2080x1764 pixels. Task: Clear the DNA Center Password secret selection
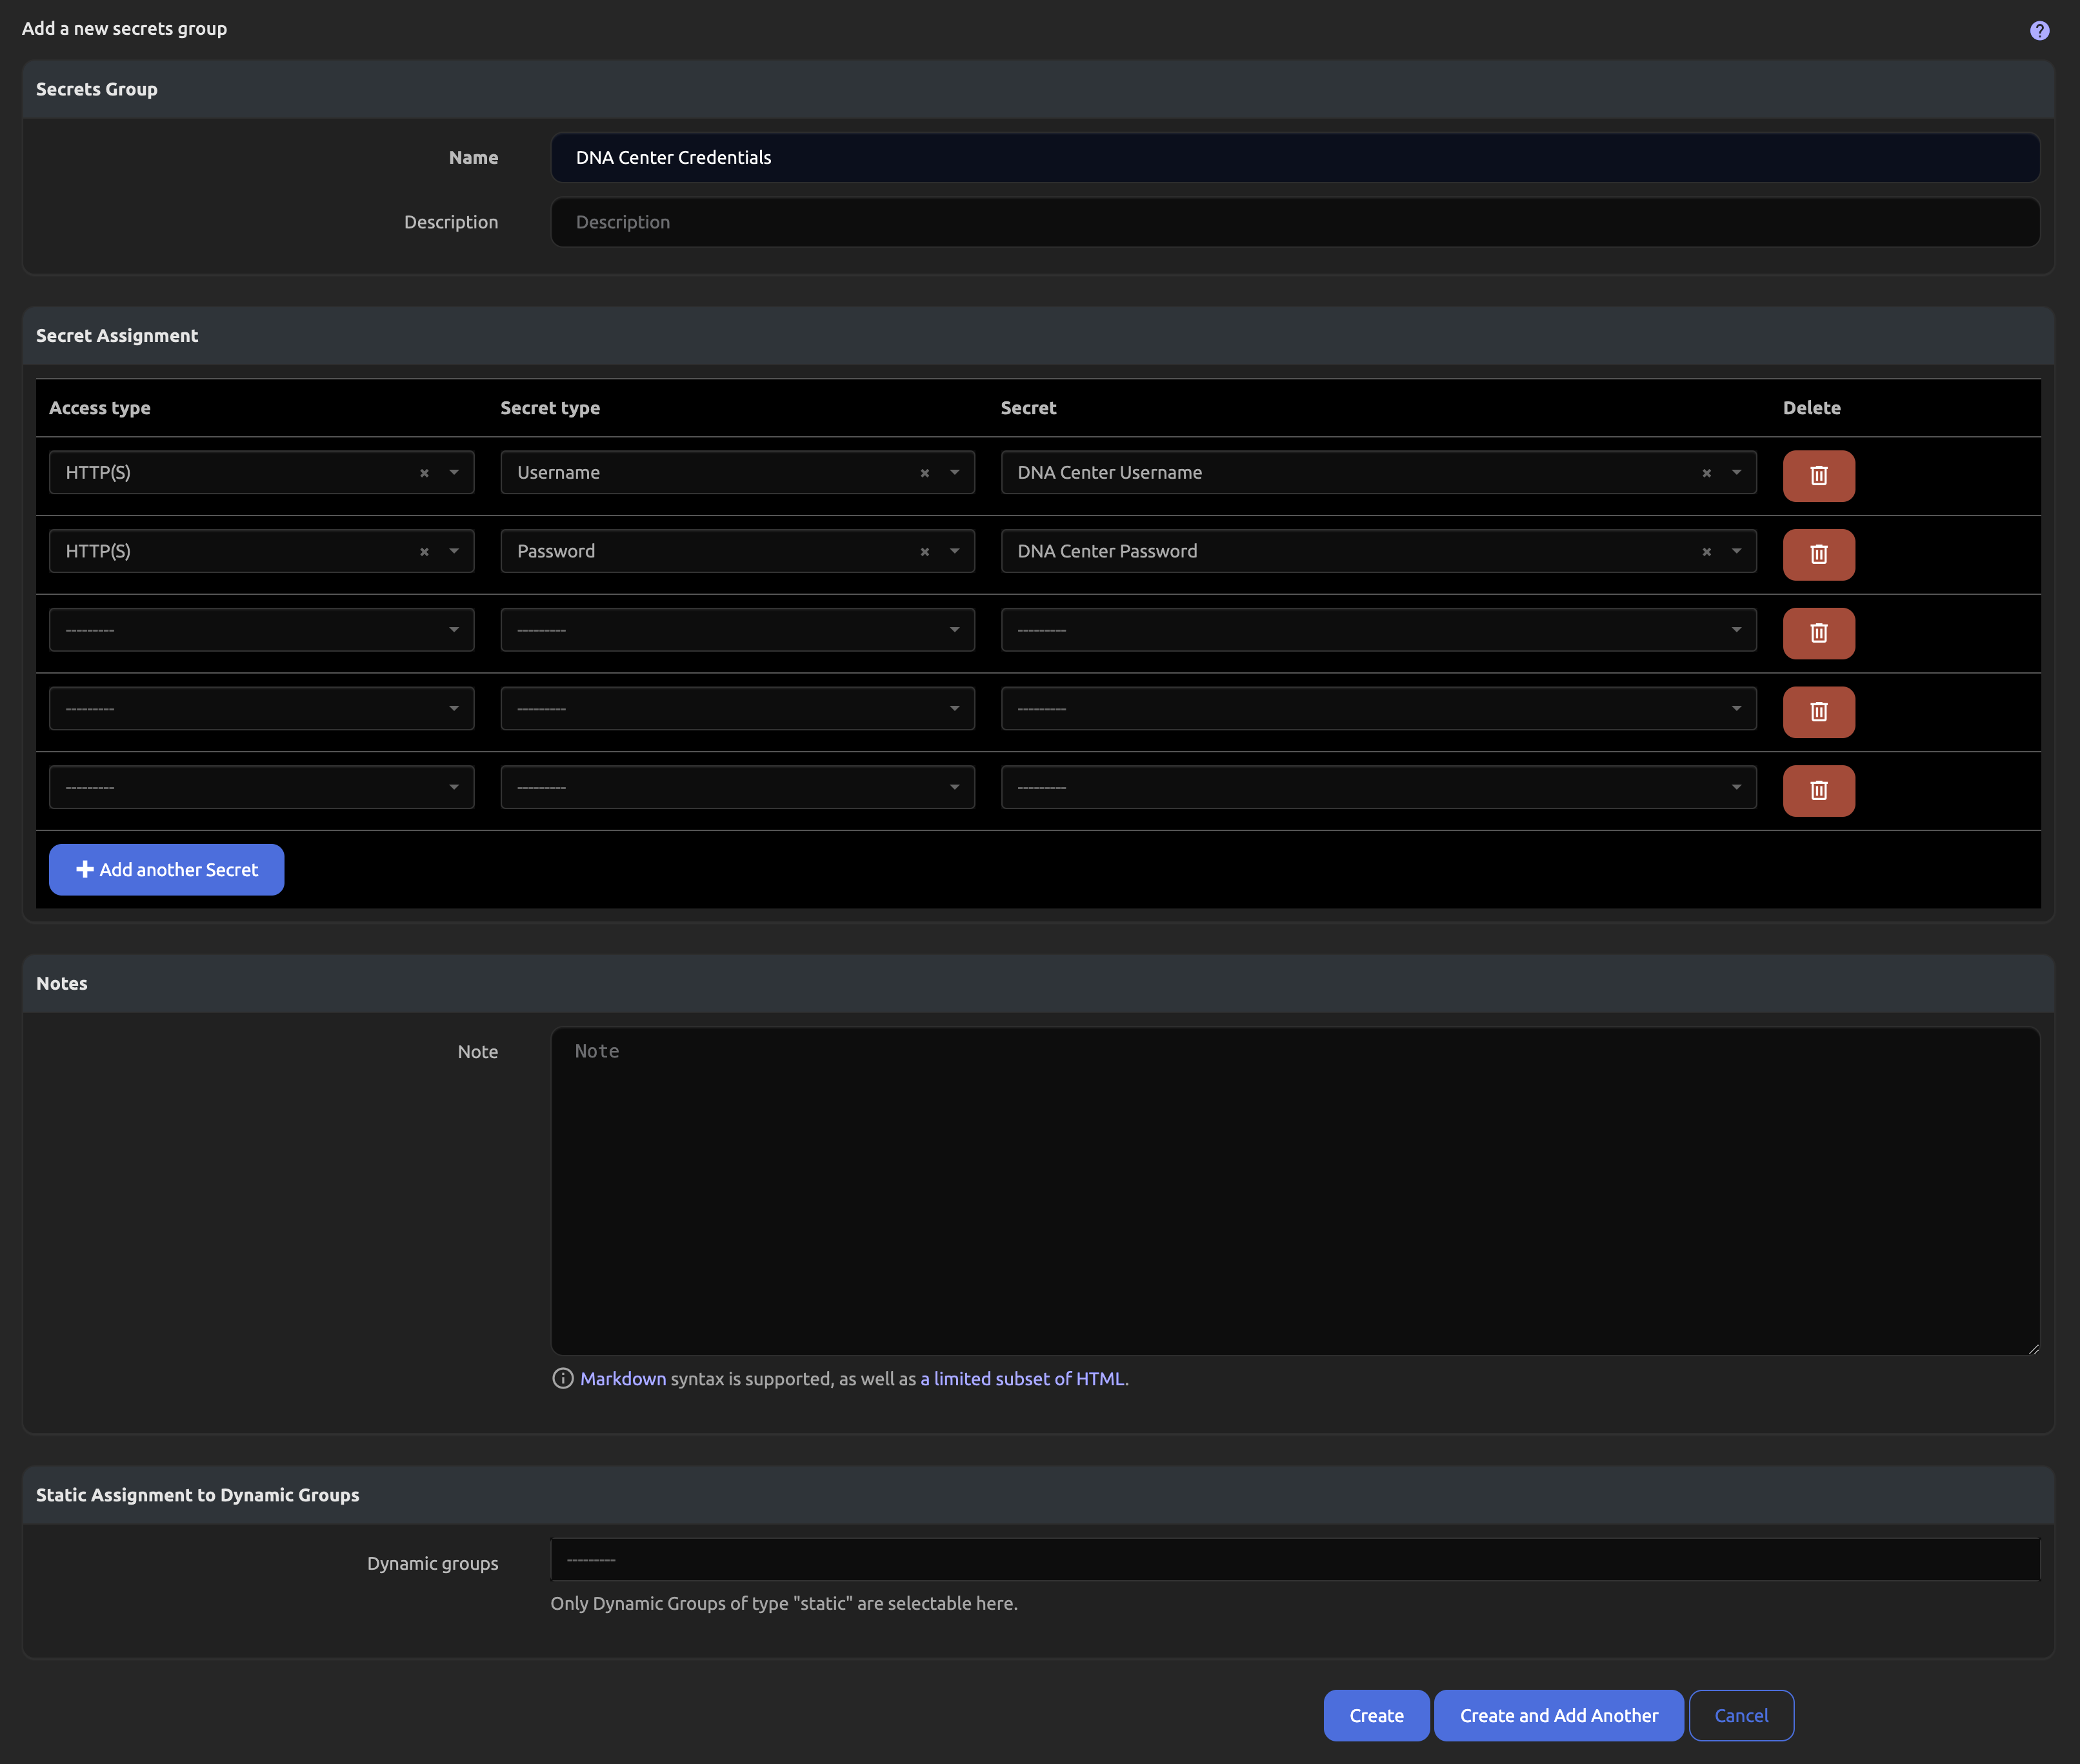[1706, 552]
